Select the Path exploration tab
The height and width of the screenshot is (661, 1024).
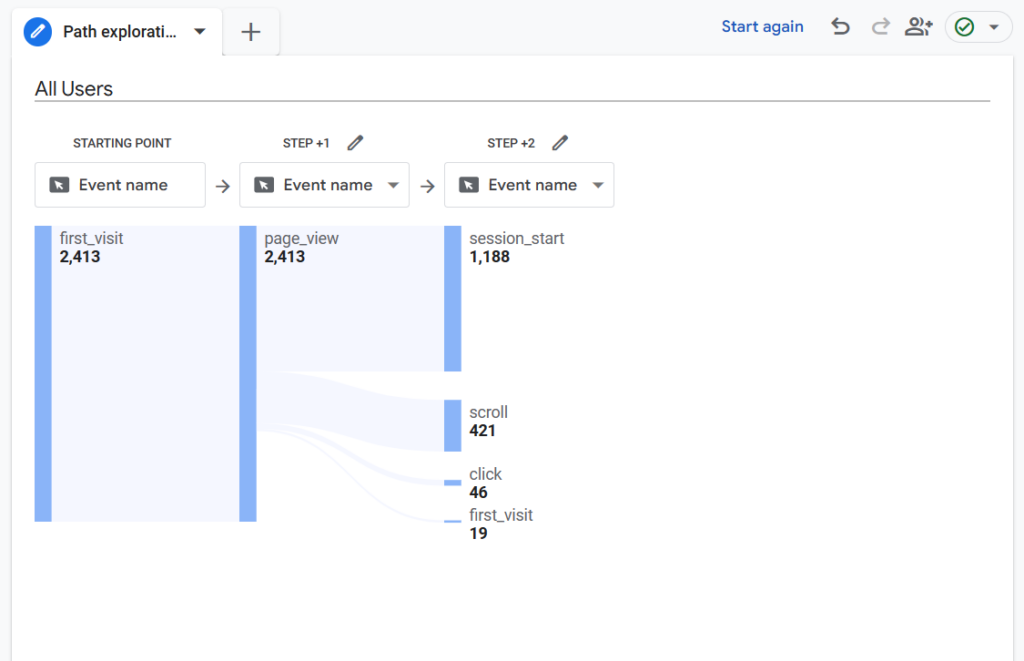coord(120,32)
